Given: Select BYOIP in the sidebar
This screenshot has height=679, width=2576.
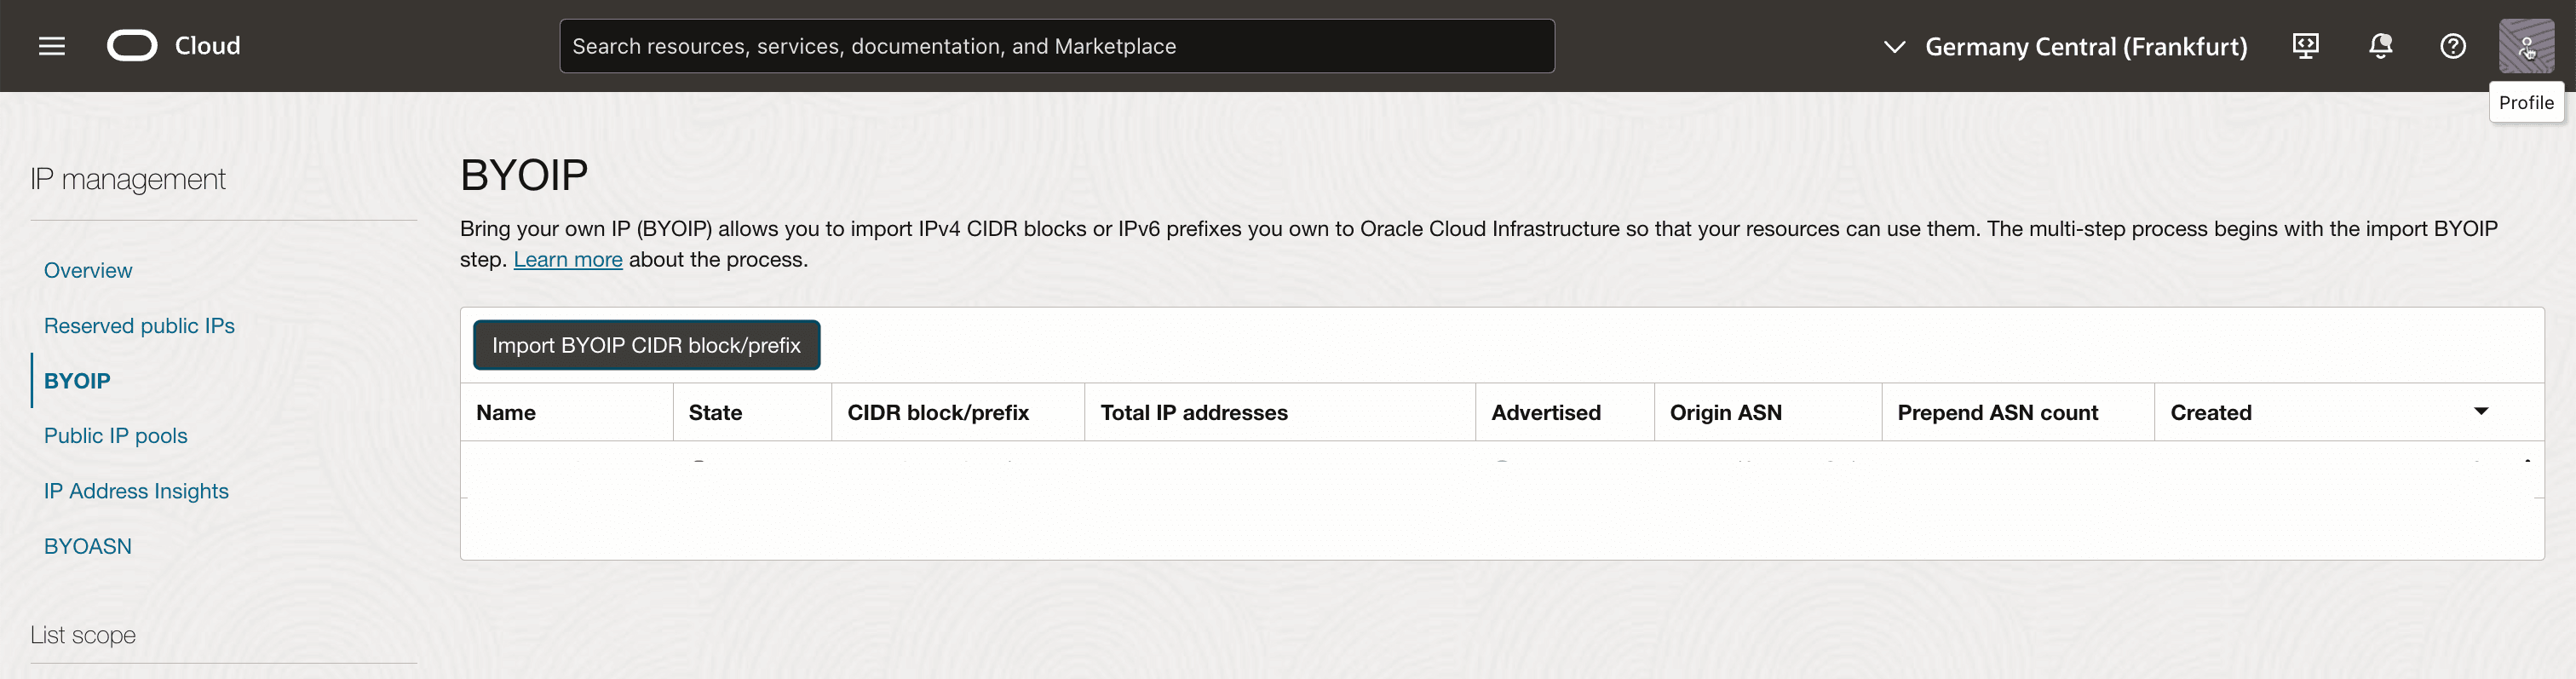Looking at the screenshot, I should click(77, 381).
